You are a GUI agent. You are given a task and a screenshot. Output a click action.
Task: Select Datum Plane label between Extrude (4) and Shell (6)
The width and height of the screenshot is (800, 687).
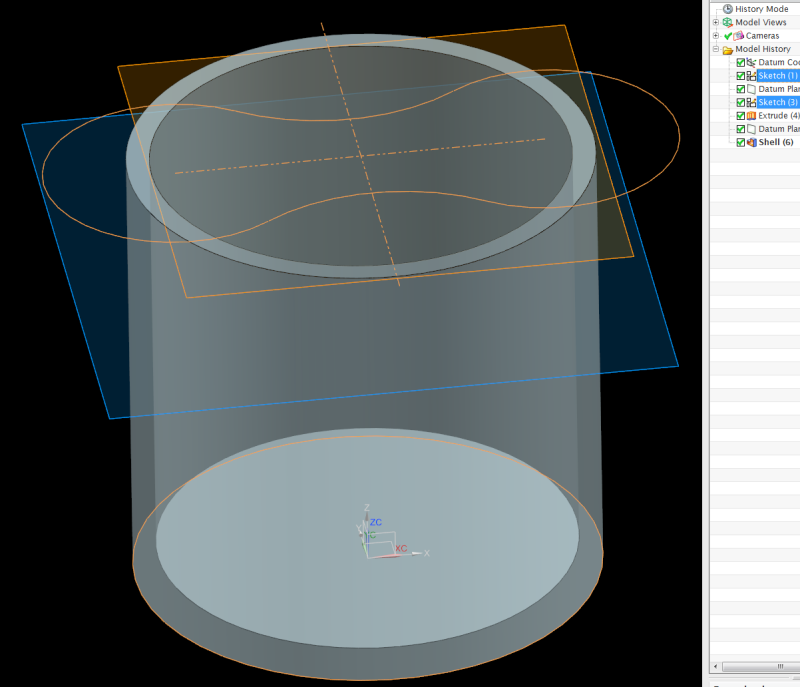[x=779, y=129]
